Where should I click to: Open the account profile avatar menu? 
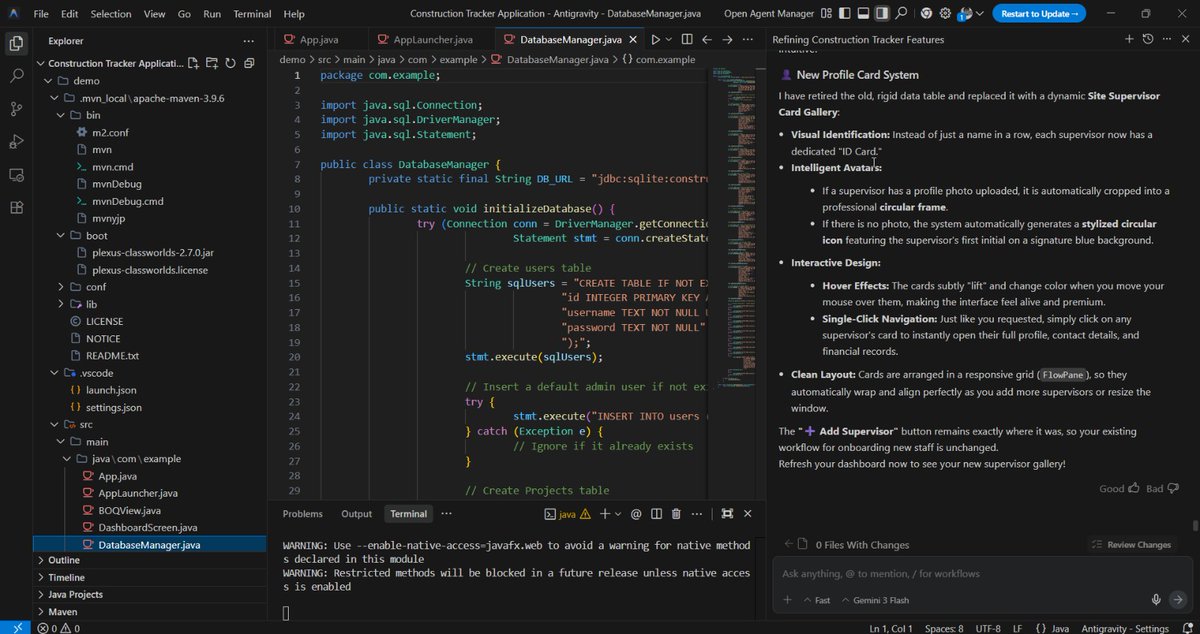coord(966,14)
